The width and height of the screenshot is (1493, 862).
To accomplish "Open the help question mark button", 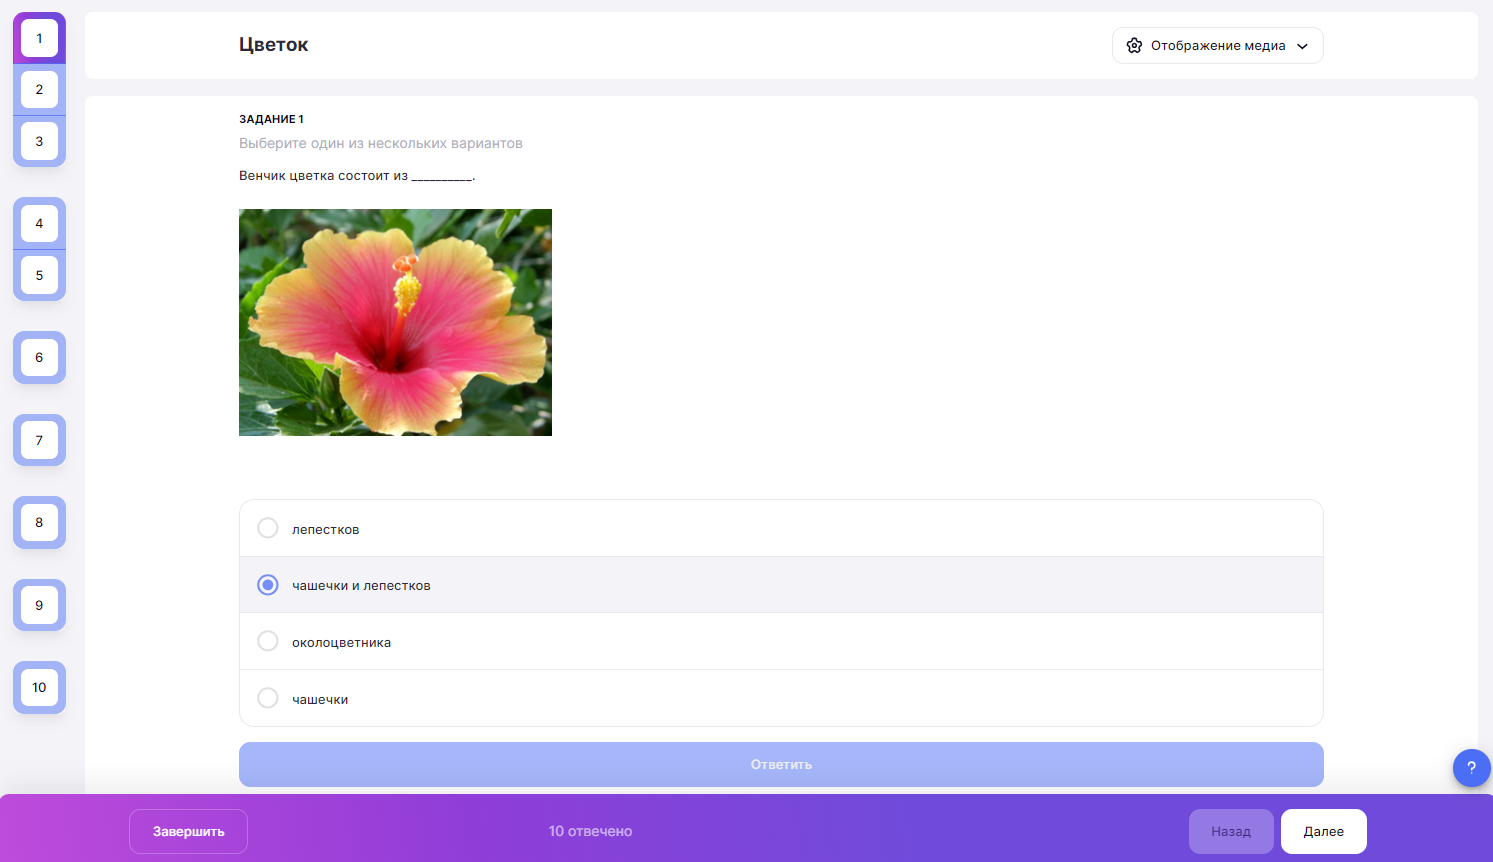I will coord(1471,768).
